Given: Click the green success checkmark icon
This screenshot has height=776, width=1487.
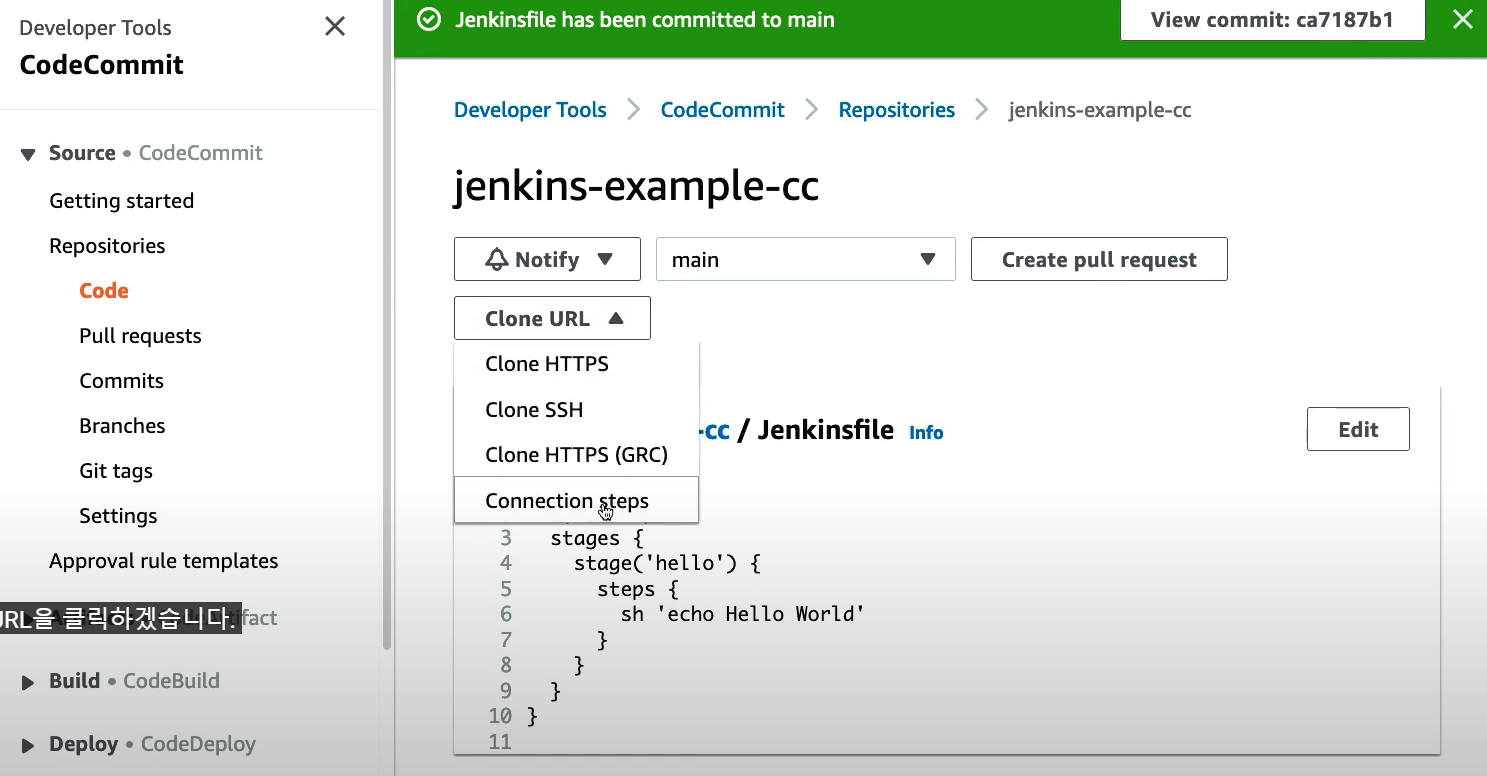Looking at the screenshot, I should [x=429, y=20].
